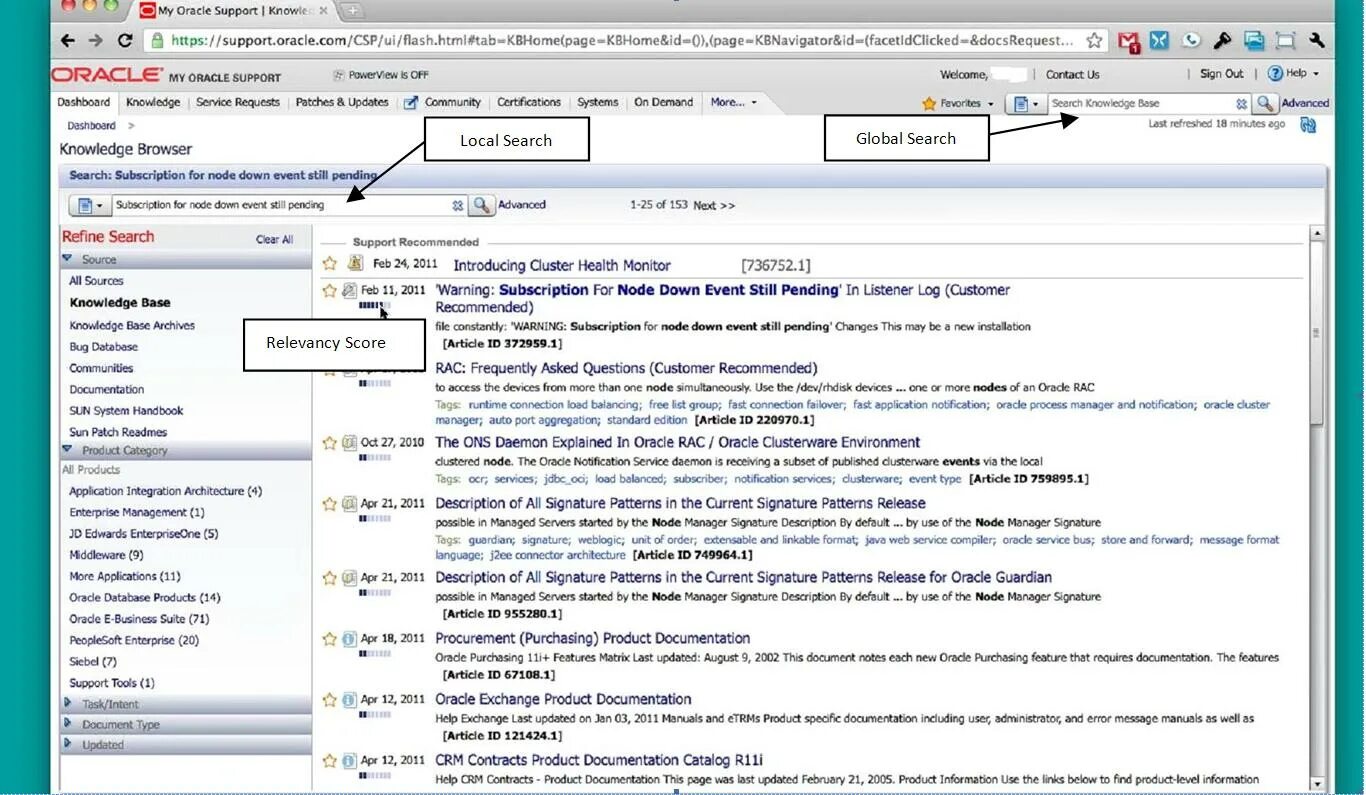The width and height of the screenshot is (1366, 795).
Task: Open the Knowledge tab
Action: [153, 102]
